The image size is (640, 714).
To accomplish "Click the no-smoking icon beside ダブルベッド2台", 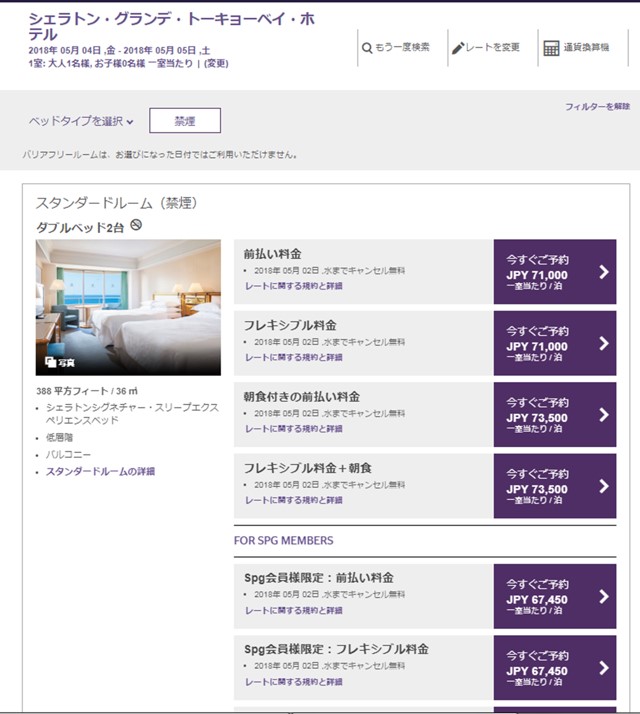I will click(x=136, y=225).
